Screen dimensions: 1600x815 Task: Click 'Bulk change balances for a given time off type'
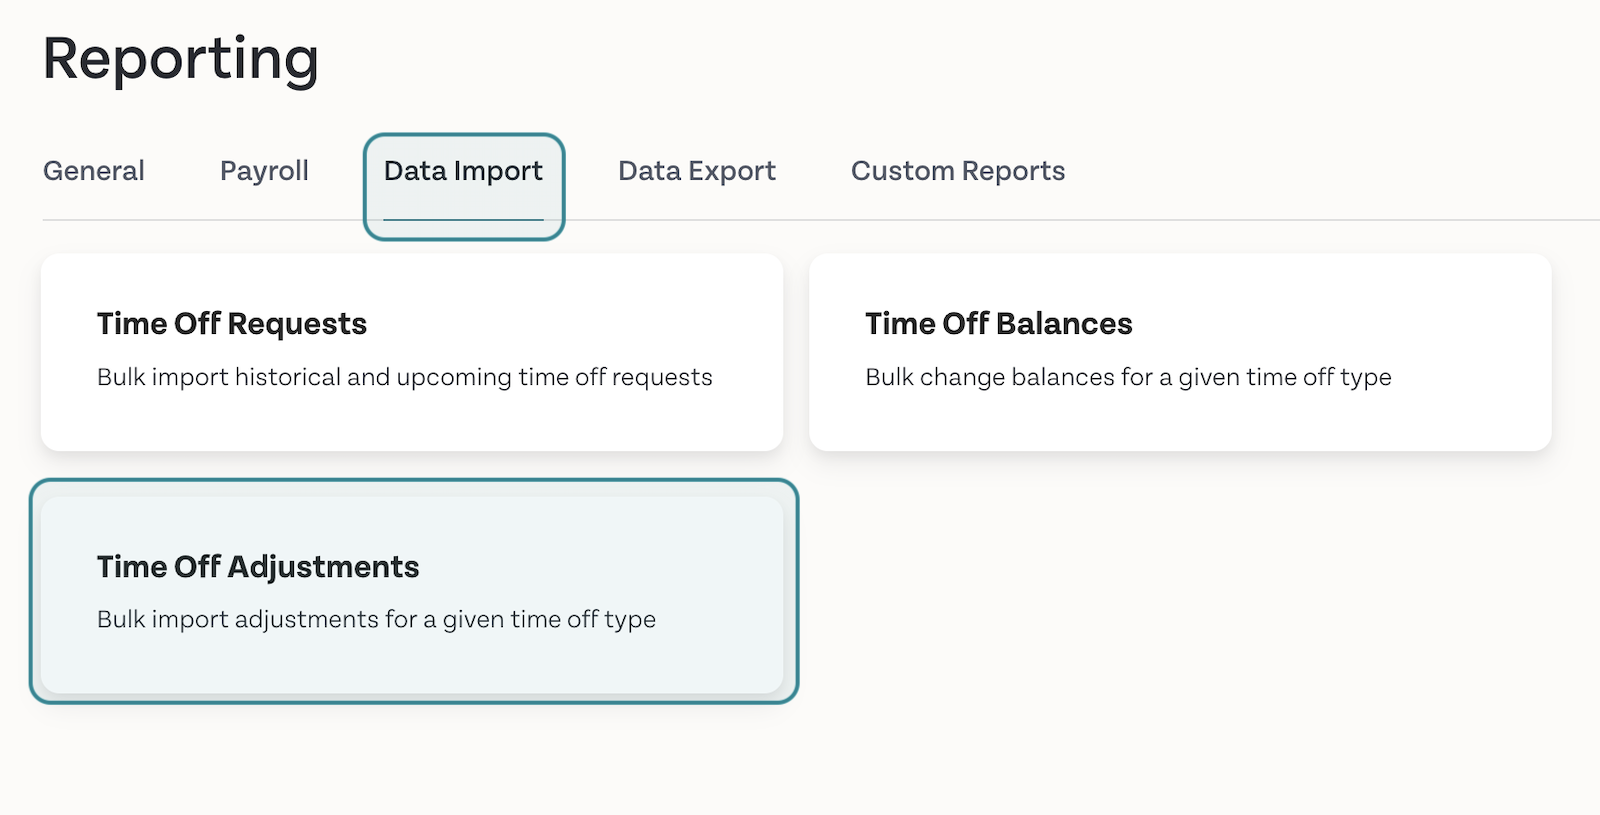pos(1128,377)
